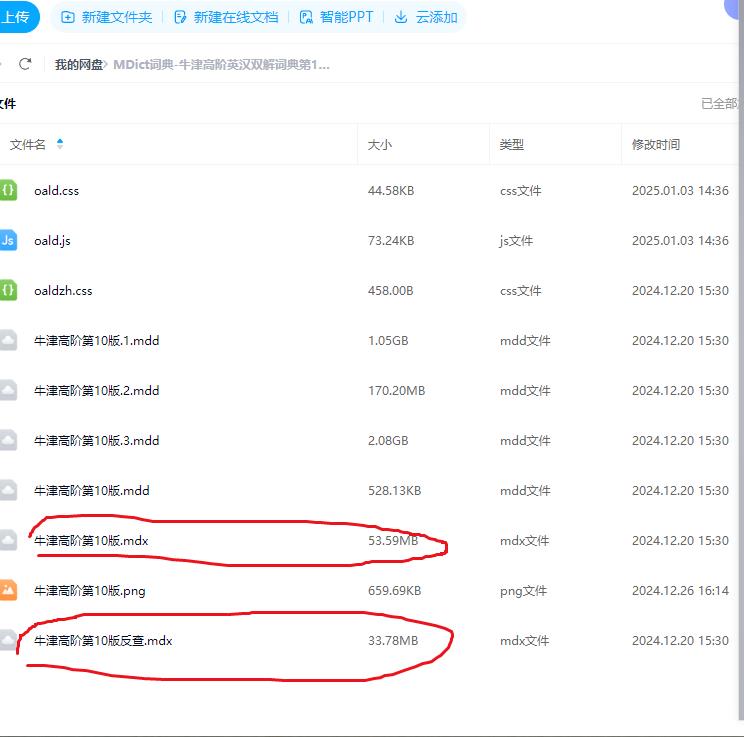
Task: Click the cloud icon for 牛津高阶第10版.3.mdd
Action: (8, 440)
